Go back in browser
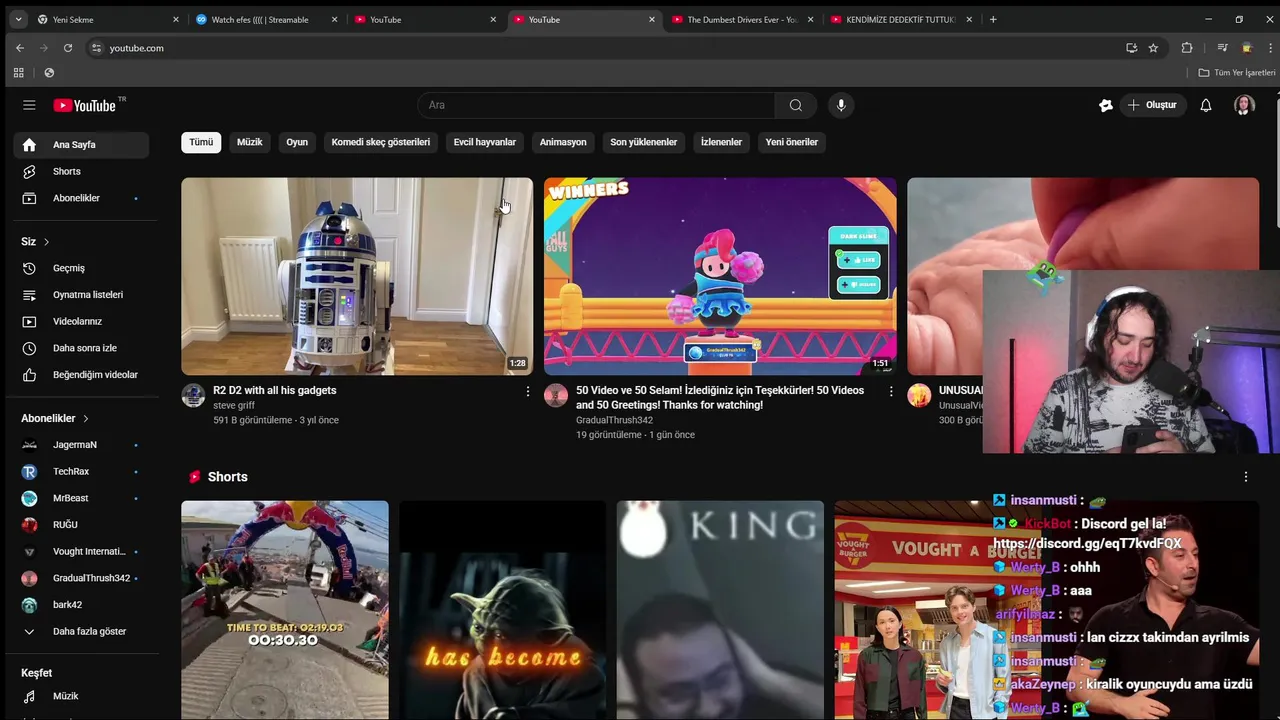 tap(20, 48)
